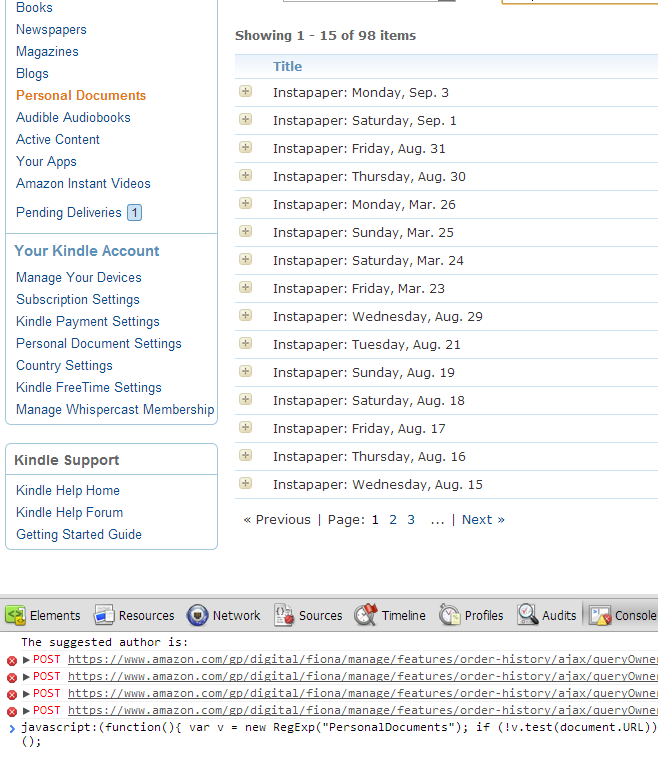Viewport: 658px width, 766px height.
Task: Visit Kindle Help Forum
Action: (x=69, y=512)
